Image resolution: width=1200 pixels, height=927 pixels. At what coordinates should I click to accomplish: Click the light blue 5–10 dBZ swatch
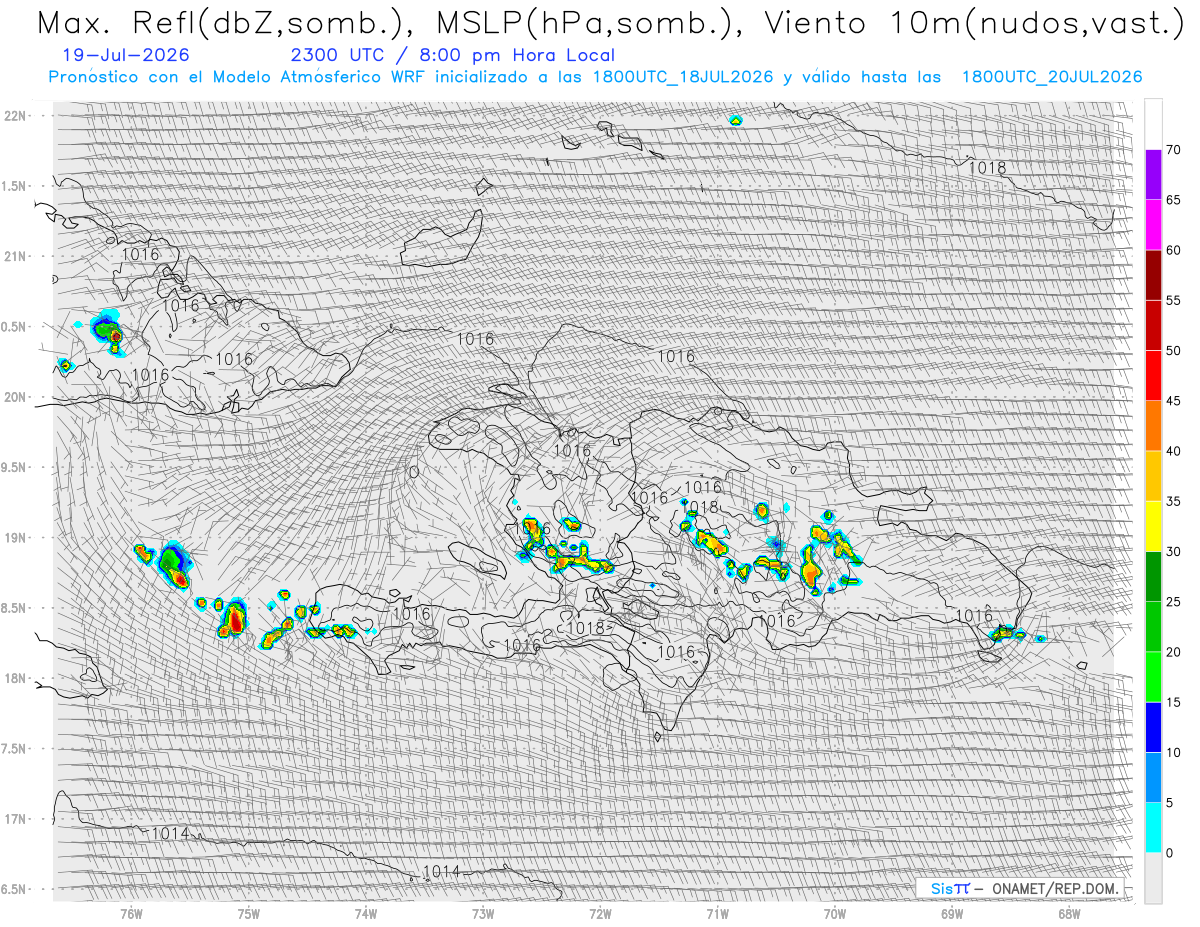click(x=1153, y=778)
